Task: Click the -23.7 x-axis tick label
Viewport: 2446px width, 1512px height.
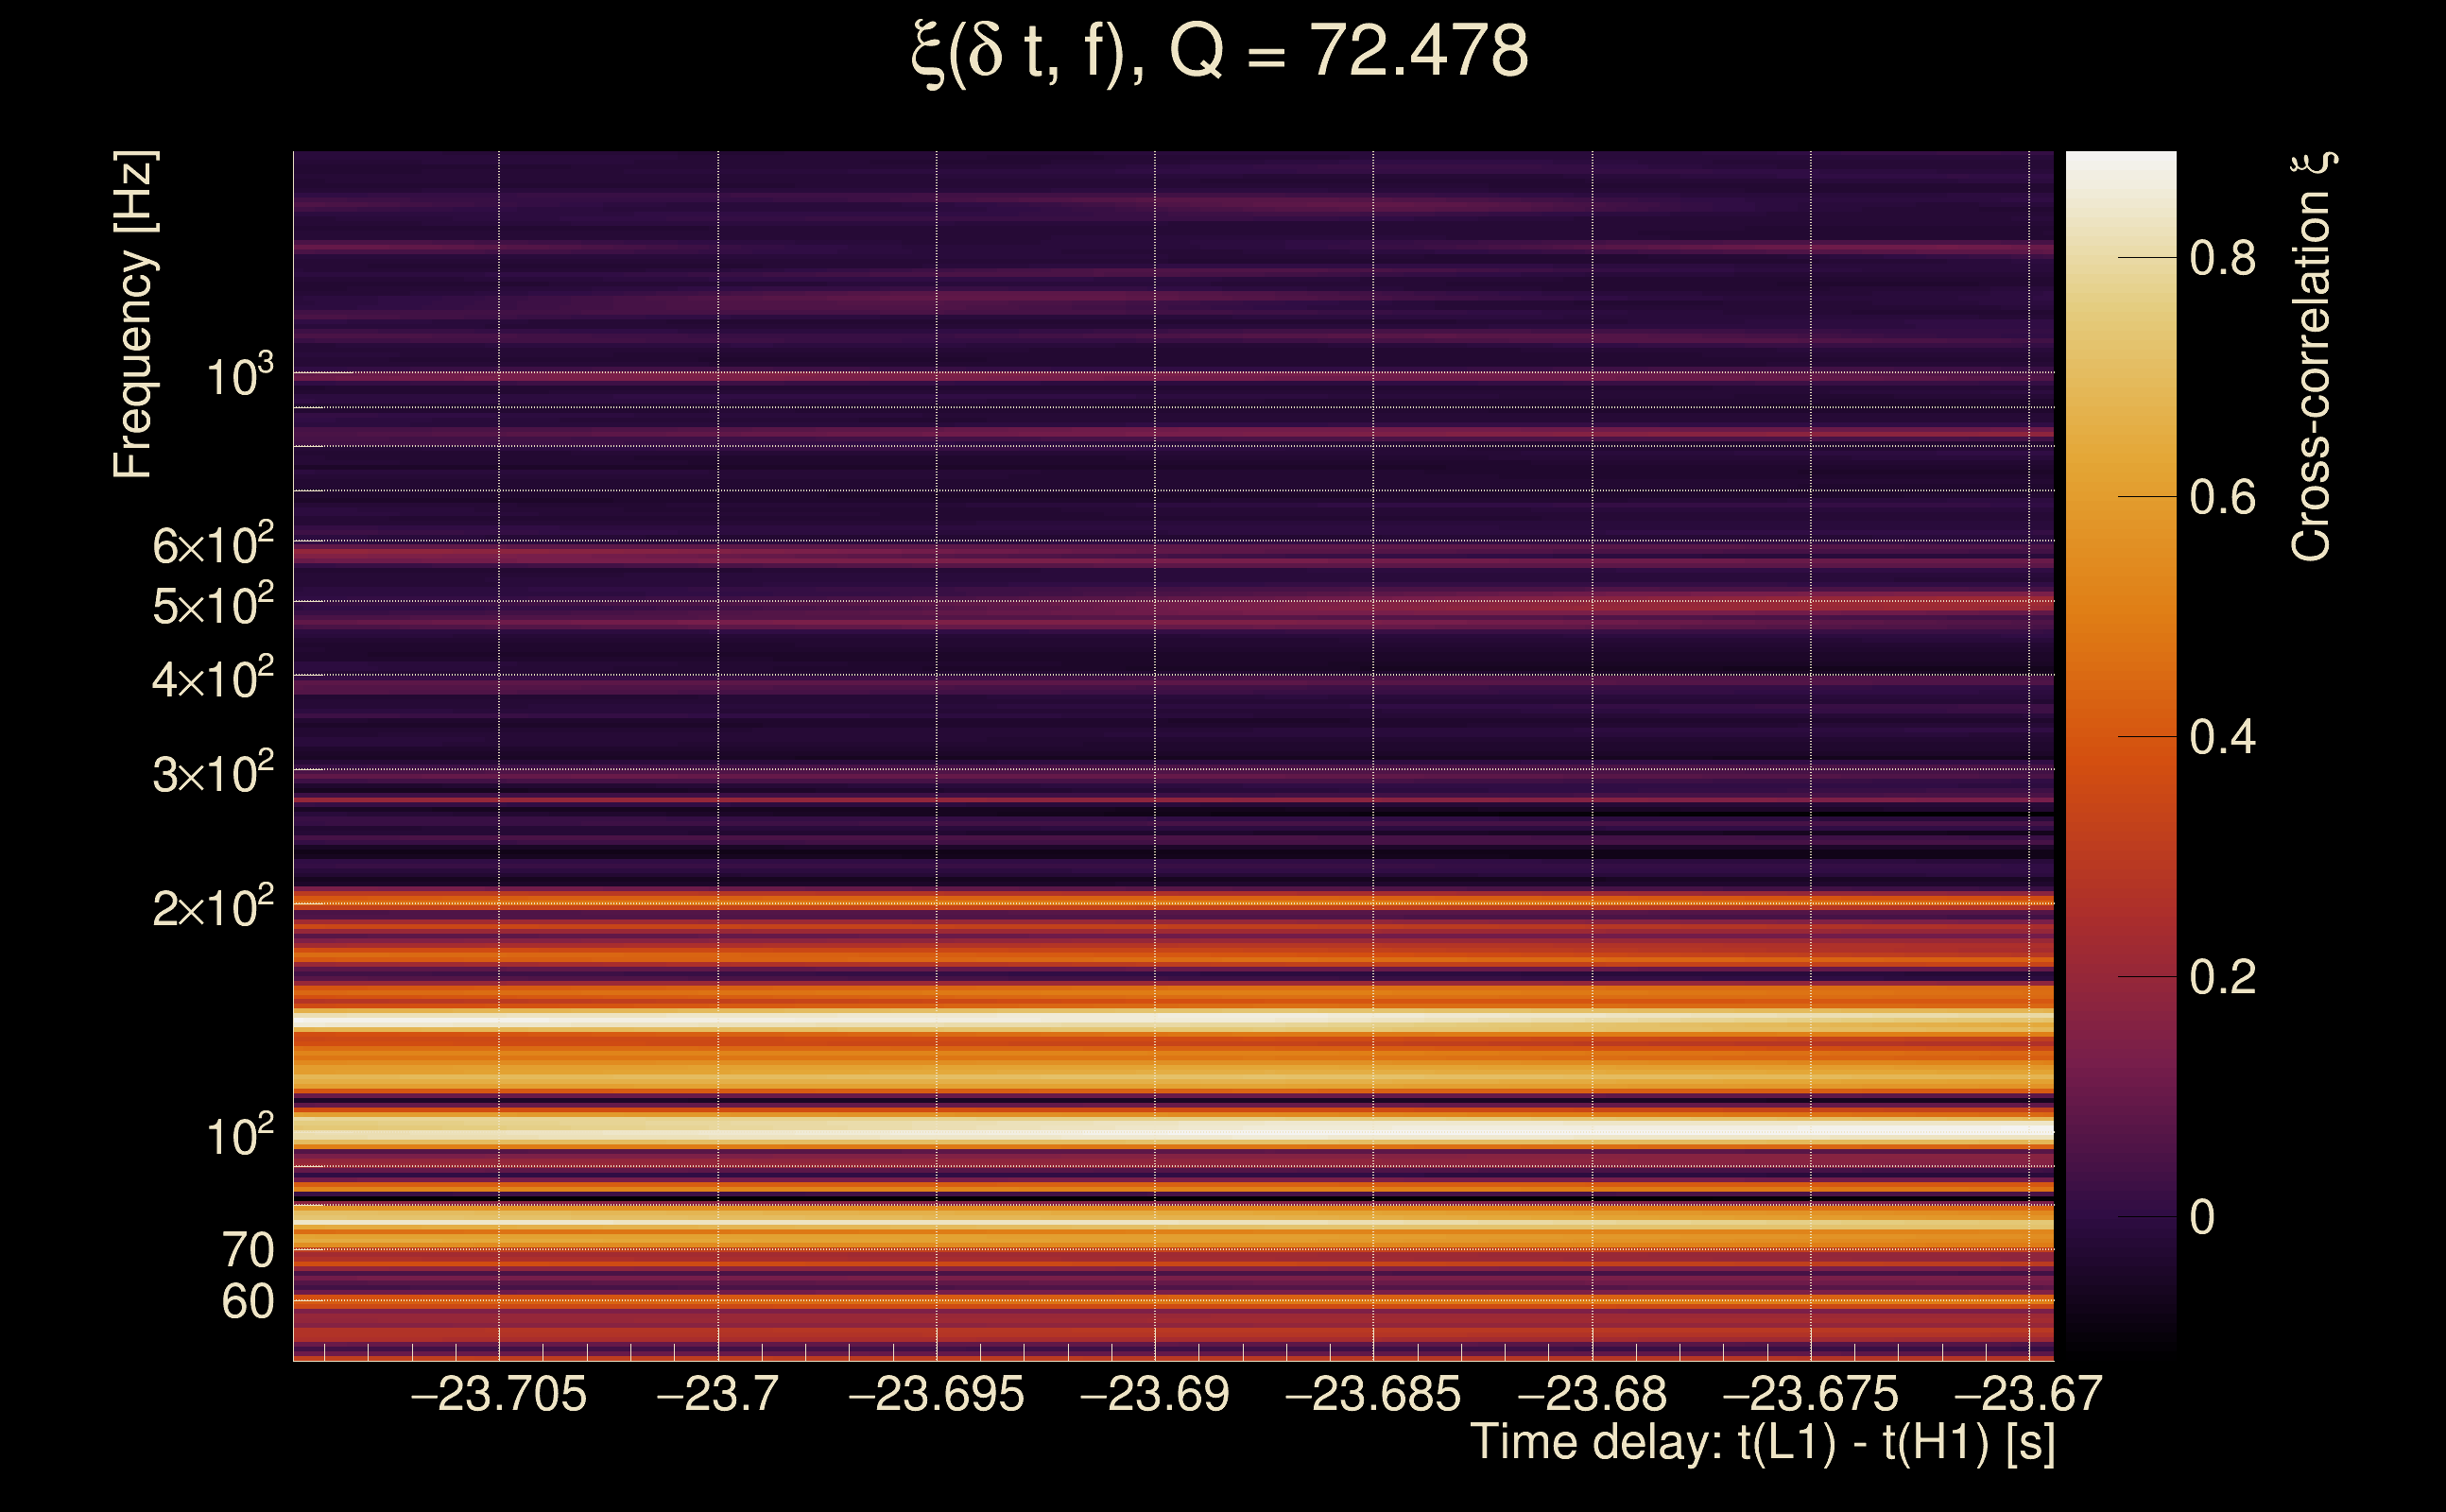Action: [x=717, y=1394]
